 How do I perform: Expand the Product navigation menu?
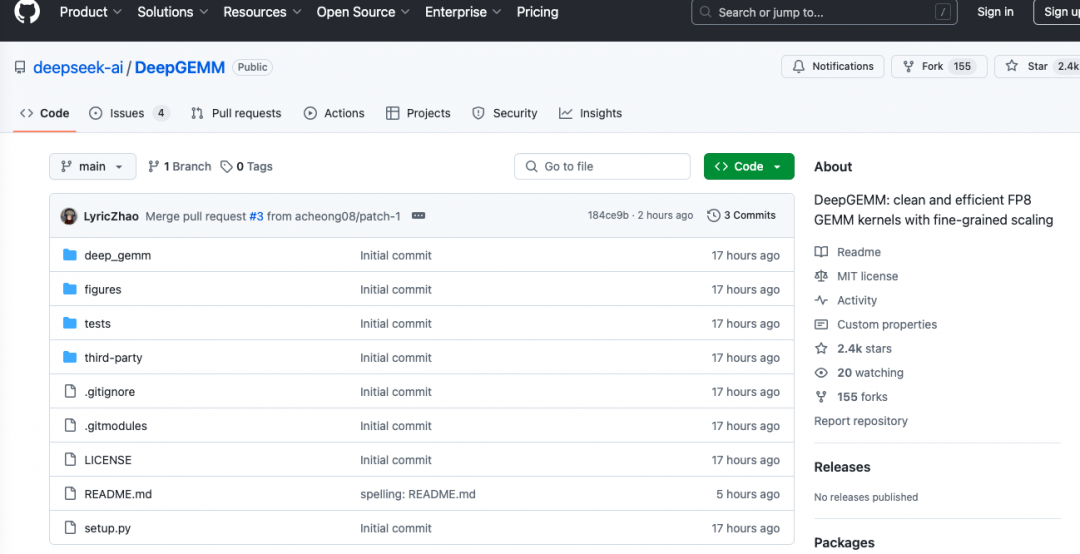(x=90, y=12)
